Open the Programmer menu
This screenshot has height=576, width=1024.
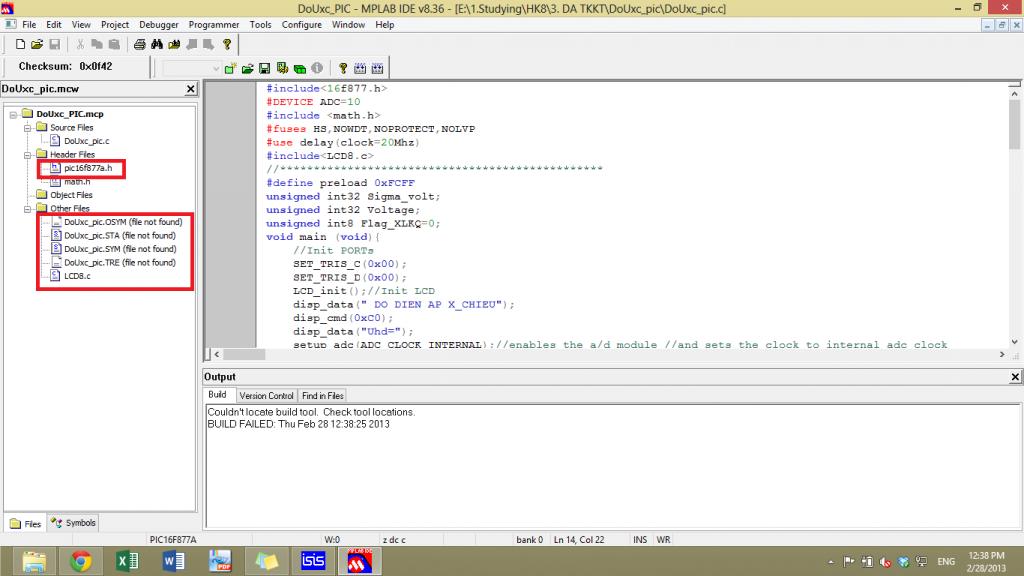coord(216,24)
